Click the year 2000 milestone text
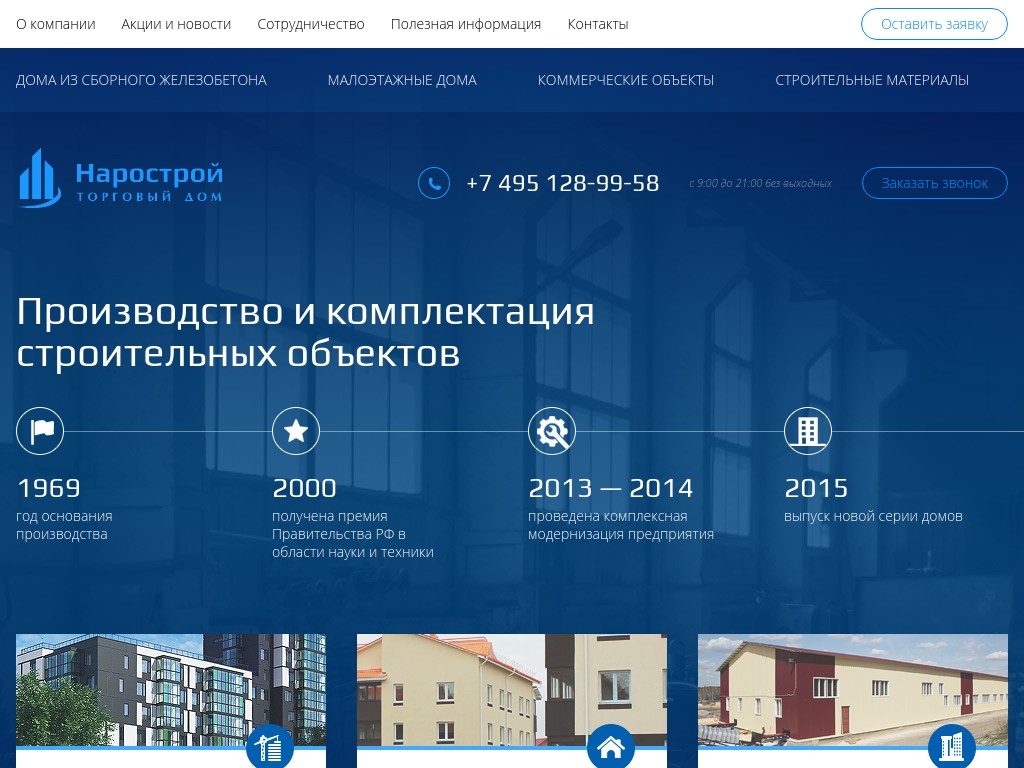The image size is (1024, 768). [x=304, y=488]
